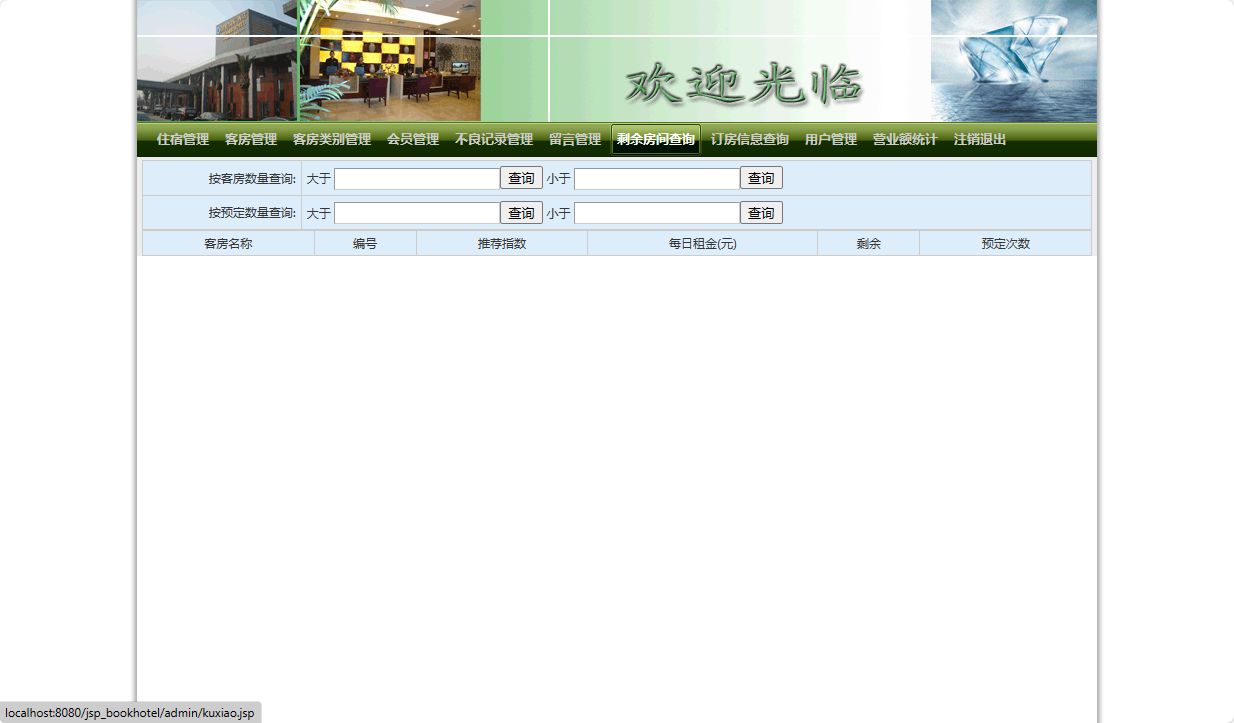The width and height of the screenshot is (1234, 723).
Task: Click the last 查询 button in booking row
Action: point(761,212)
